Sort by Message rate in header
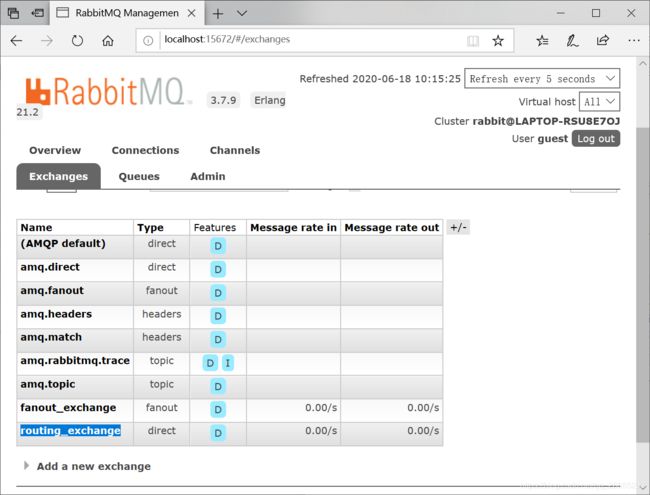650x495 pixels. point(293,228)
